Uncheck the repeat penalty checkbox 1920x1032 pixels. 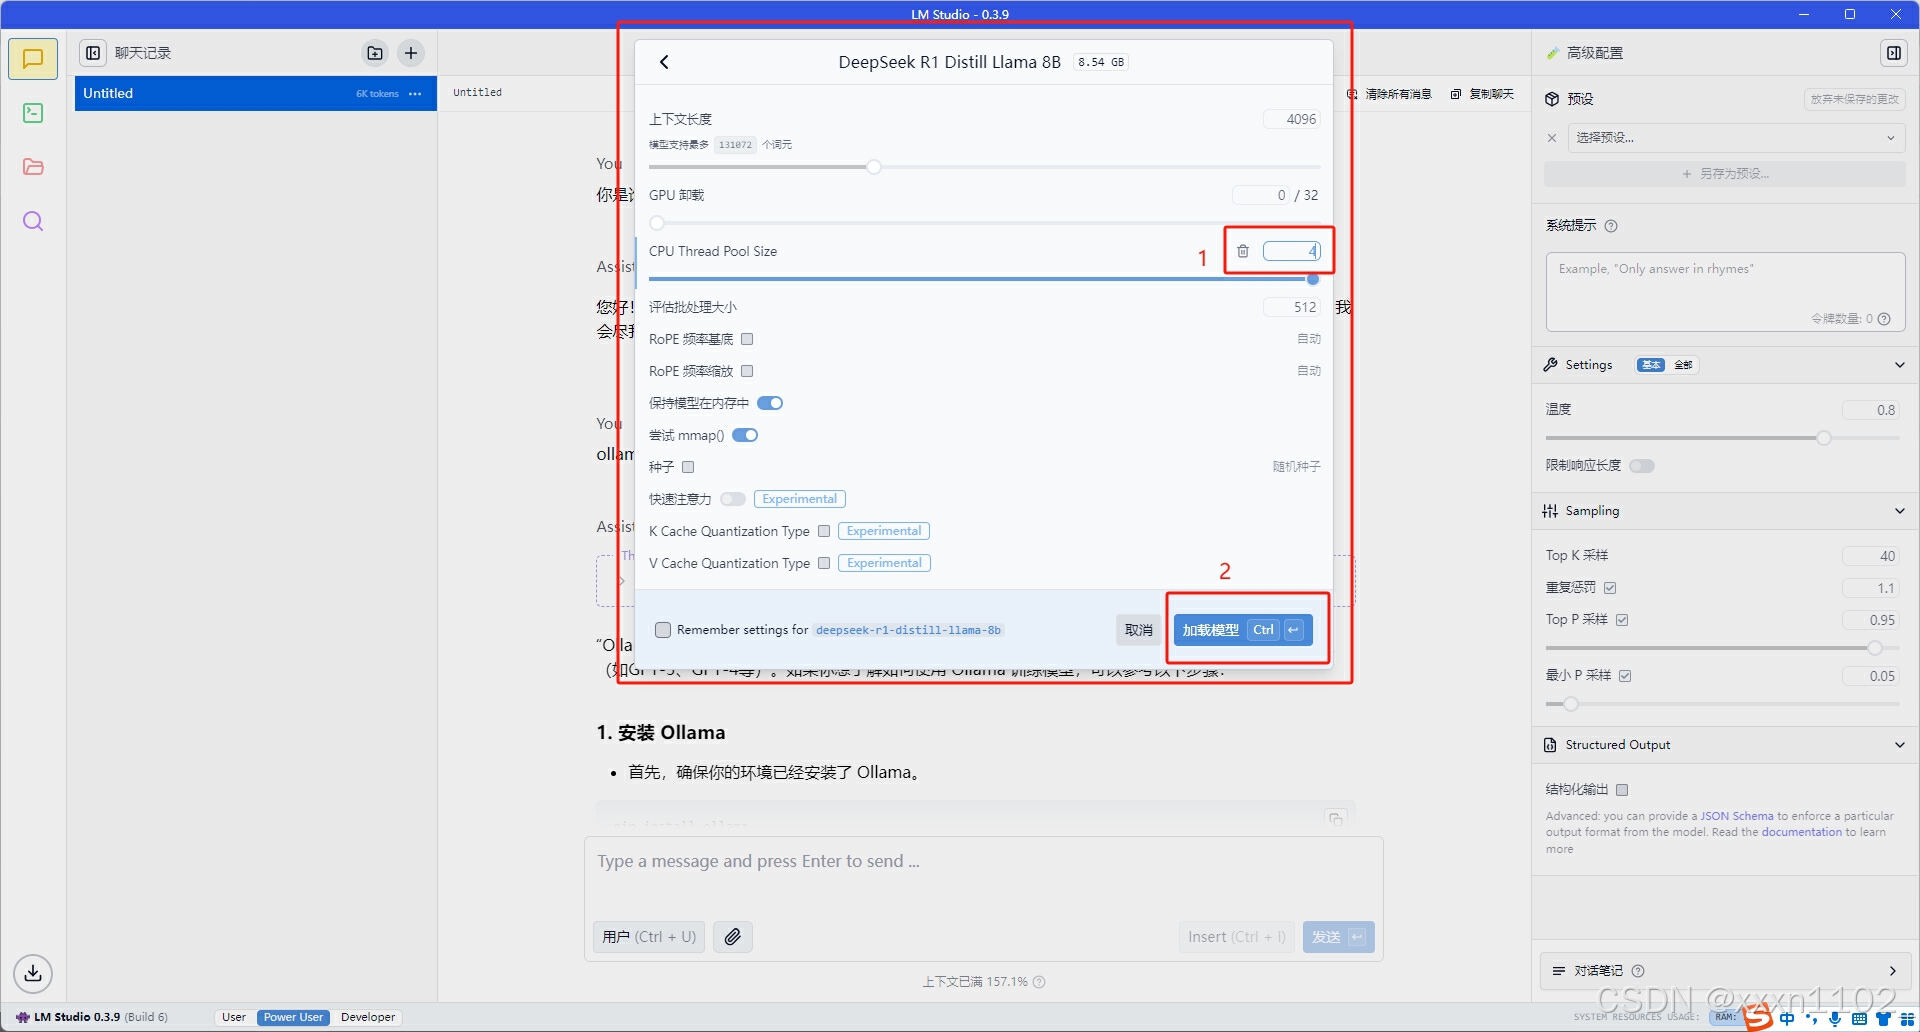coord(1610,588)
